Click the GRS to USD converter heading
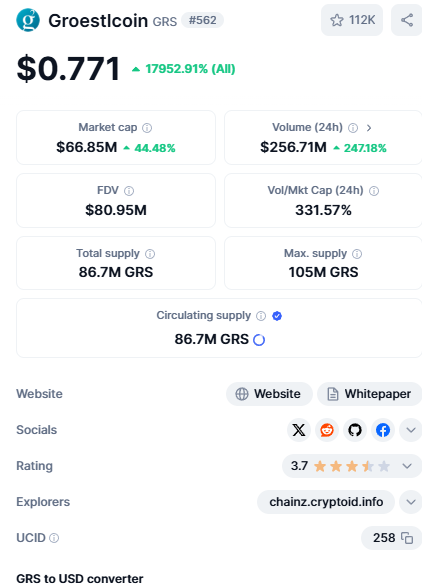Viewport: 422px width, 585px height. [80, 579]
